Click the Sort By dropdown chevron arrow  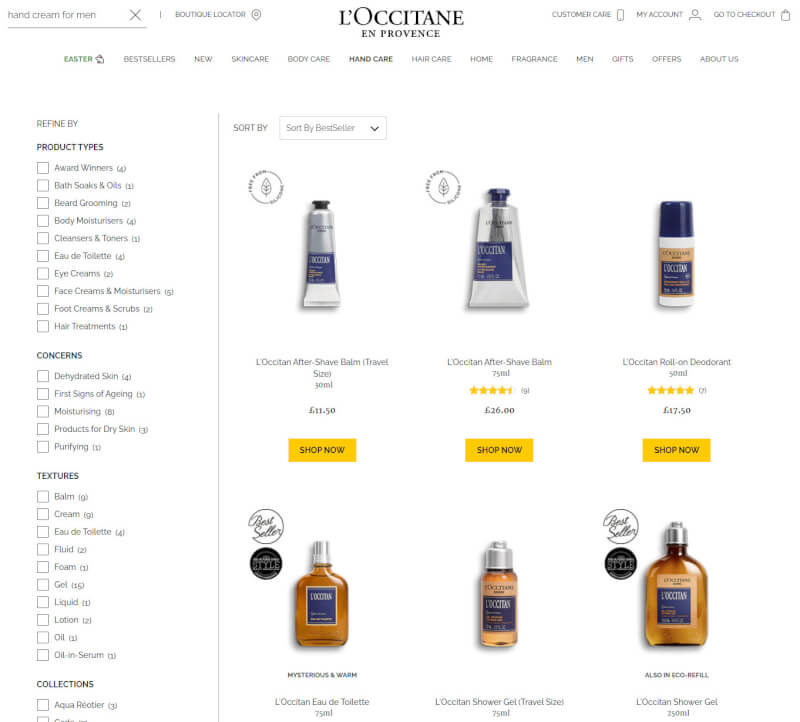(x=374, y=128)
